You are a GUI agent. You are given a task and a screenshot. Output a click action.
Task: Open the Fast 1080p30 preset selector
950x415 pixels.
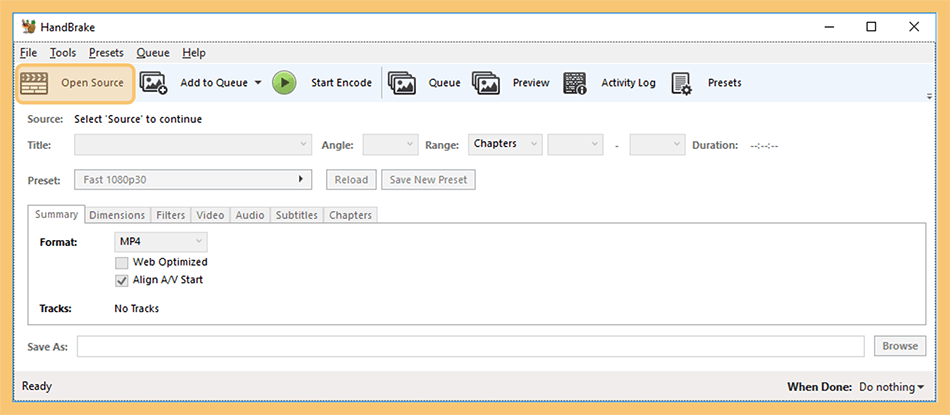coord(193,180)
